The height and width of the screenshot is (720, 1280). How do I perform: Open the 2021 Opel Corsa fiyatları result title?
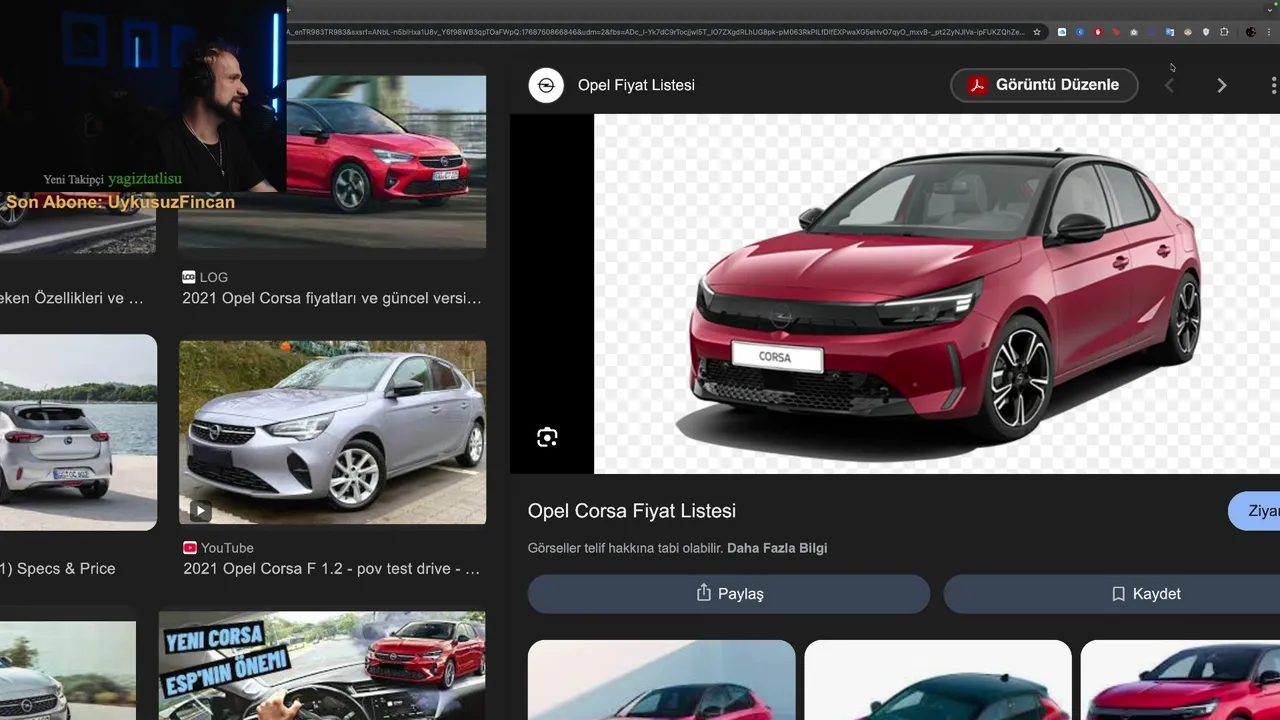pos(332,298)
